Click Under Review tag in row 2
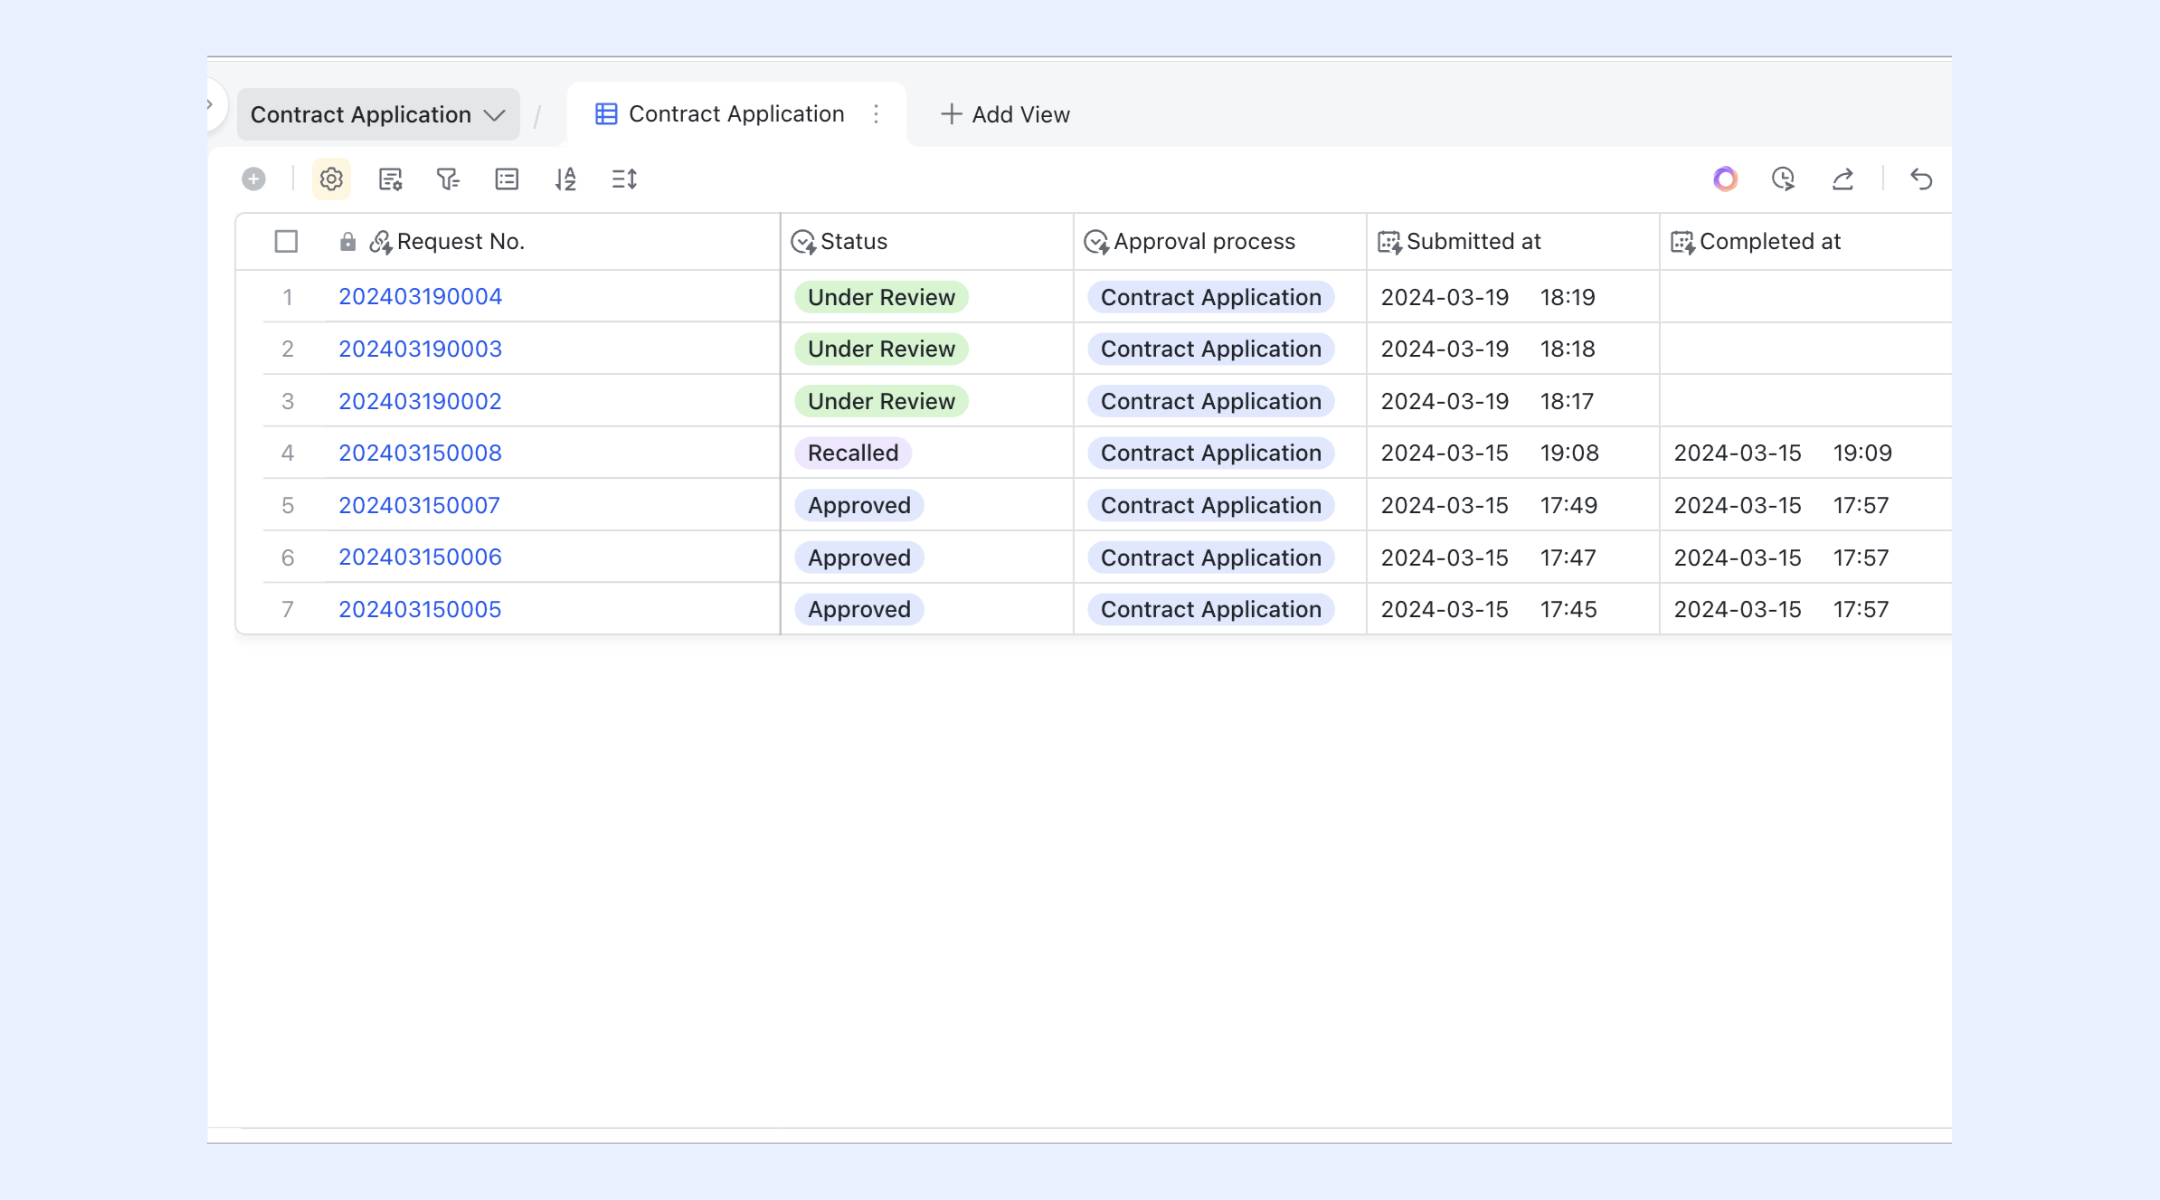The height and width of the screenshot is (1200, 2160). (881, 349)
